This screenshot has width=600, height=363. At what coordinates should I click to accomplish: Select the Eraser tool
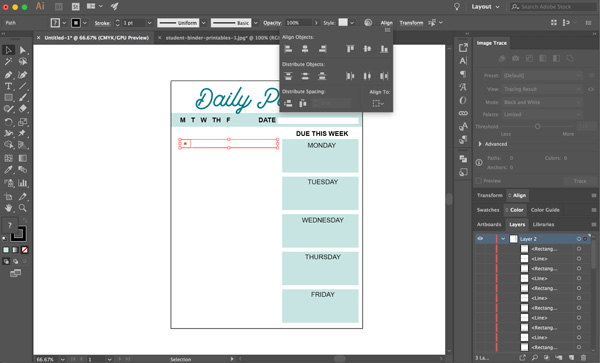pyautogui.click(x=23, y=109)
